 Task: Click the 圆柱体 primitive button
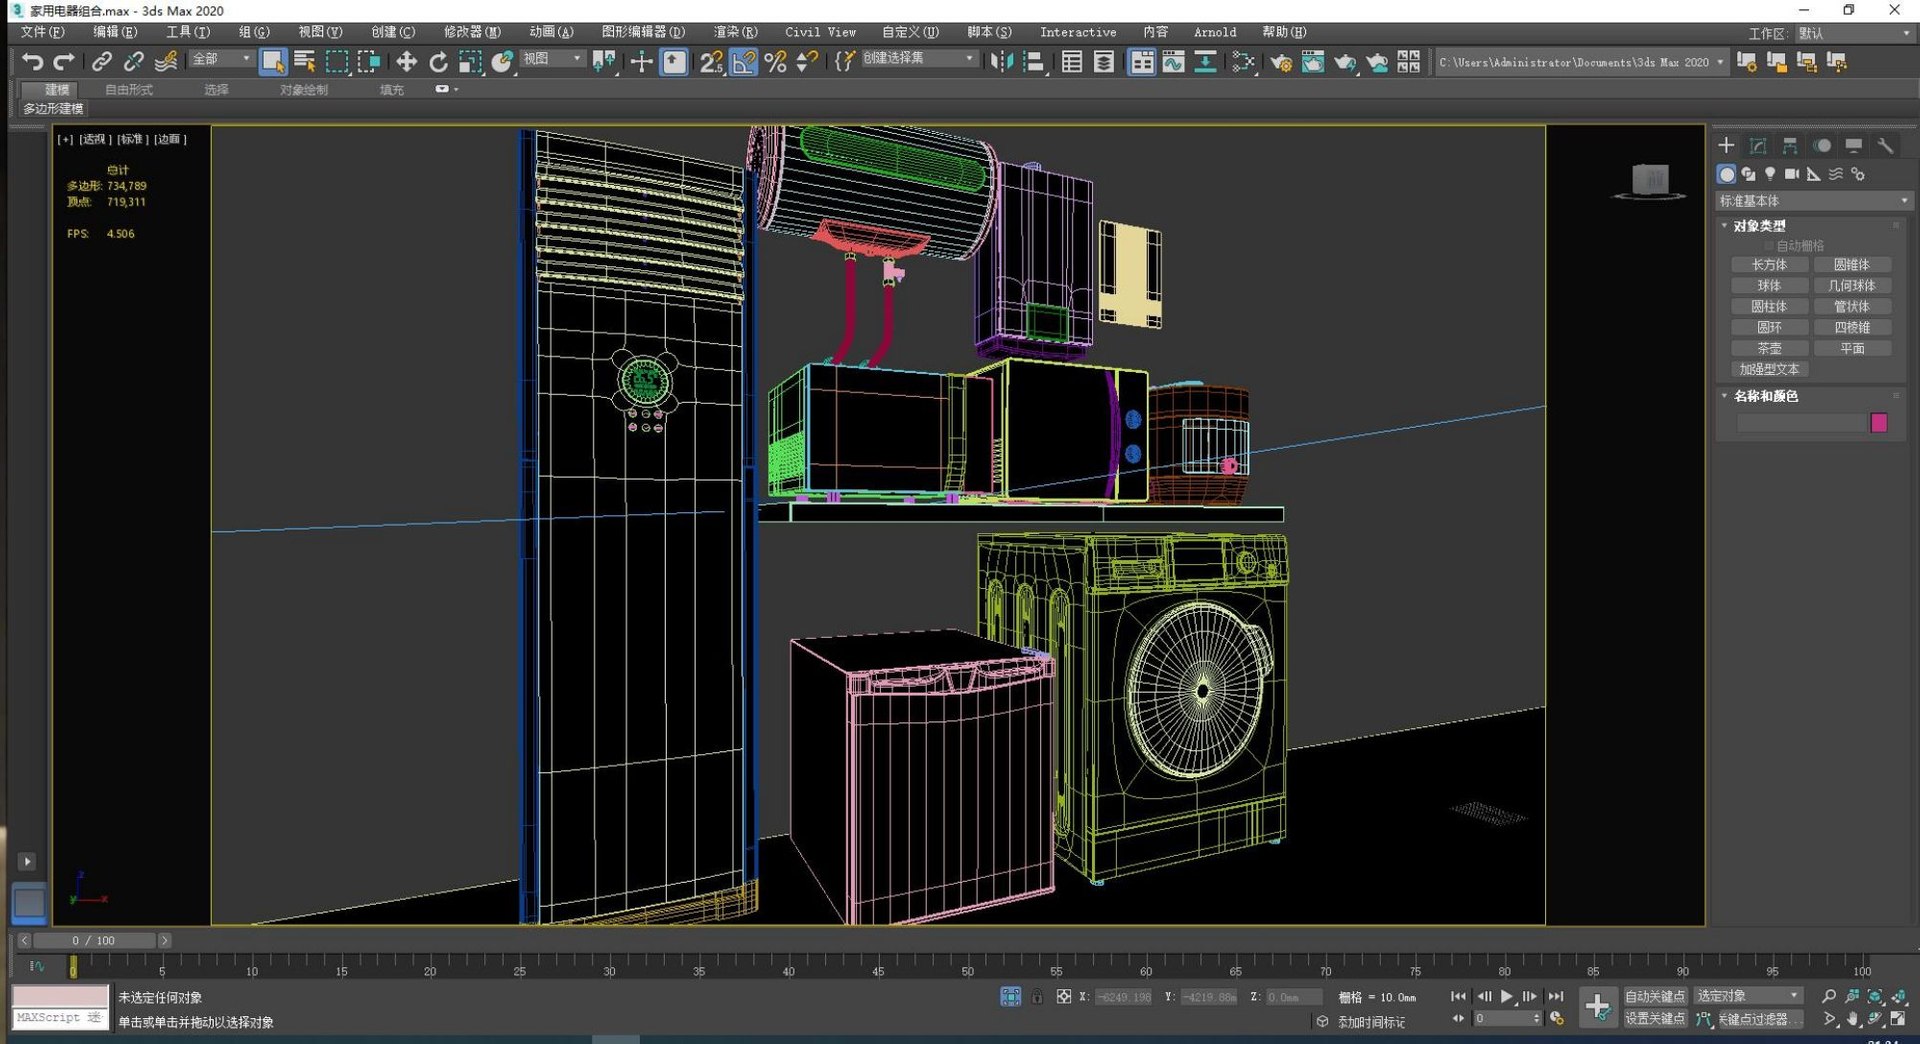pyautogui.click(x=1769, y=307)
